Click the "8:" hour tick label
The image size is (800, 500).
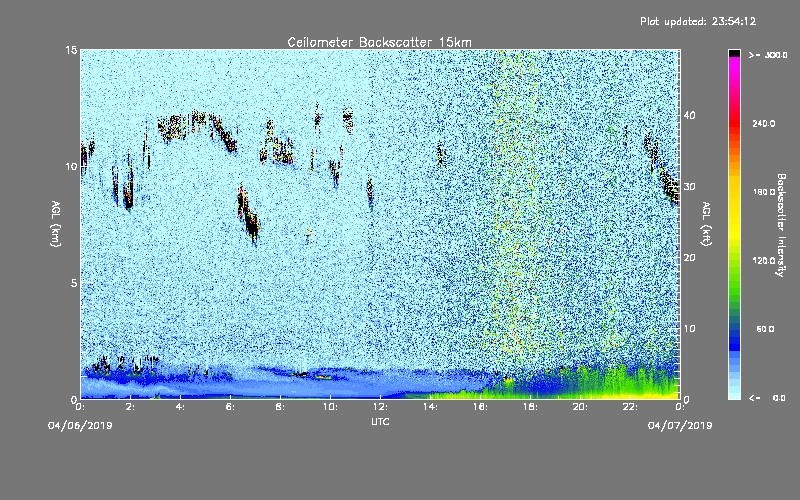(x=280, y=407)
